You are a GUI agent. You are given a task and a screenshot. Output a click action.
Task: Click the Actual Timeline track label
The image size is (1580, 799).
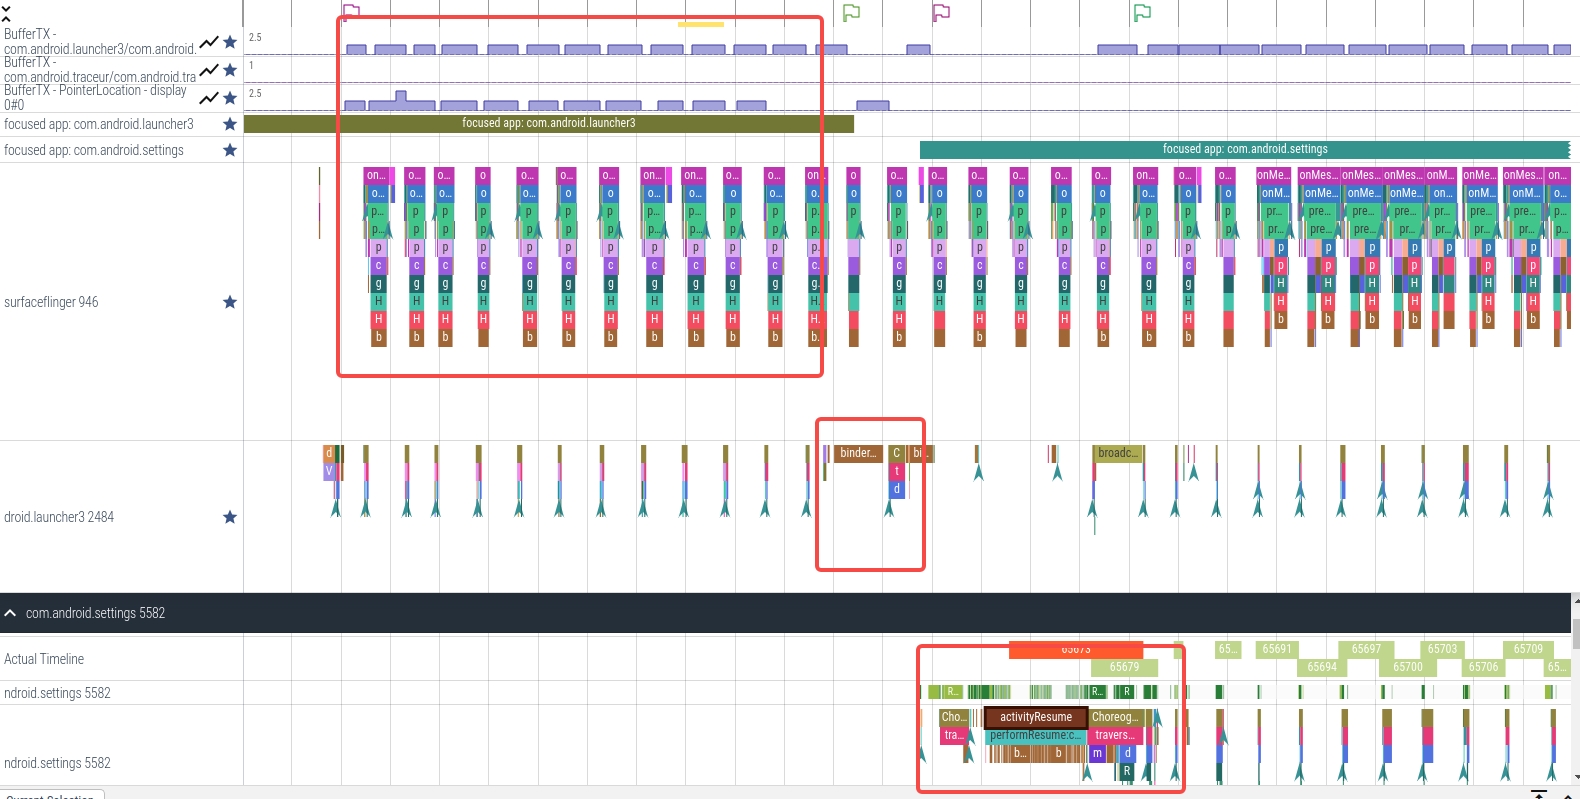click(x=44, y=659)
